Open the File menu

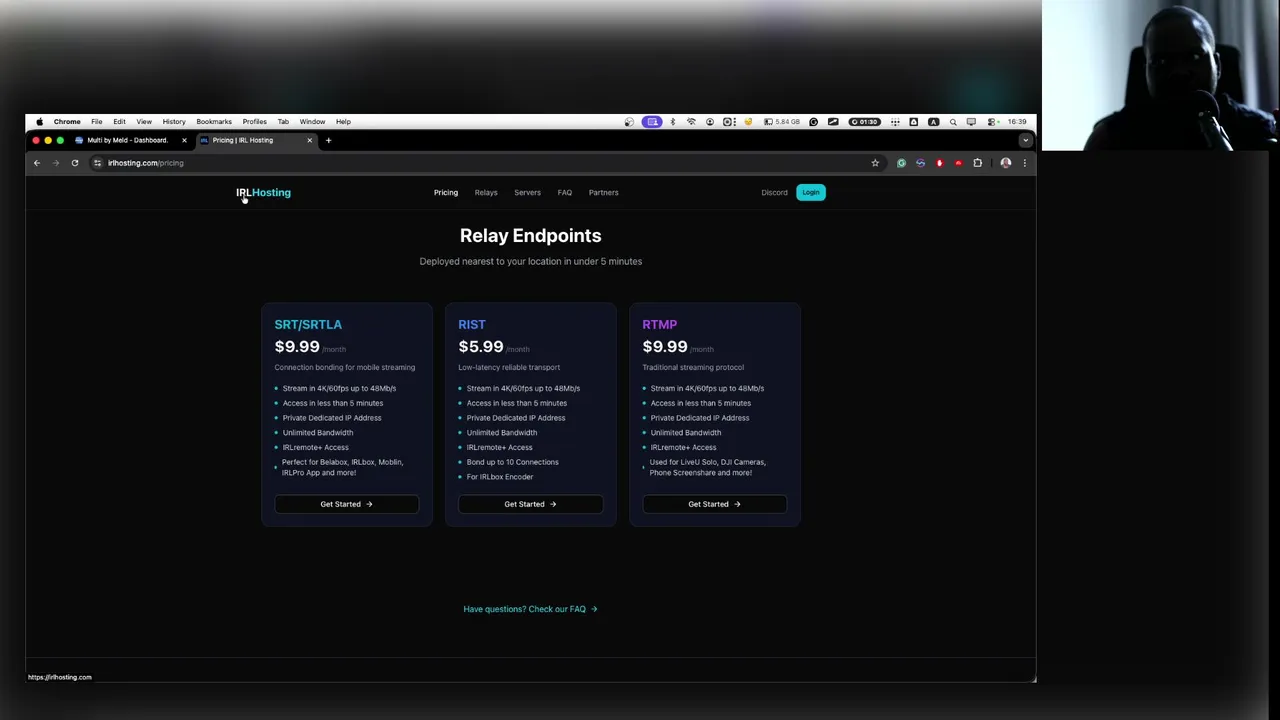97,122
